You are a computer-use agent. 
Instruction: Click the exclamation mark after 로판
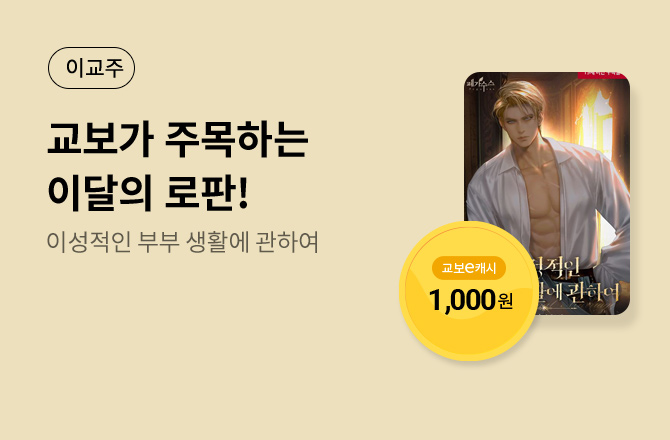(243, 193)
